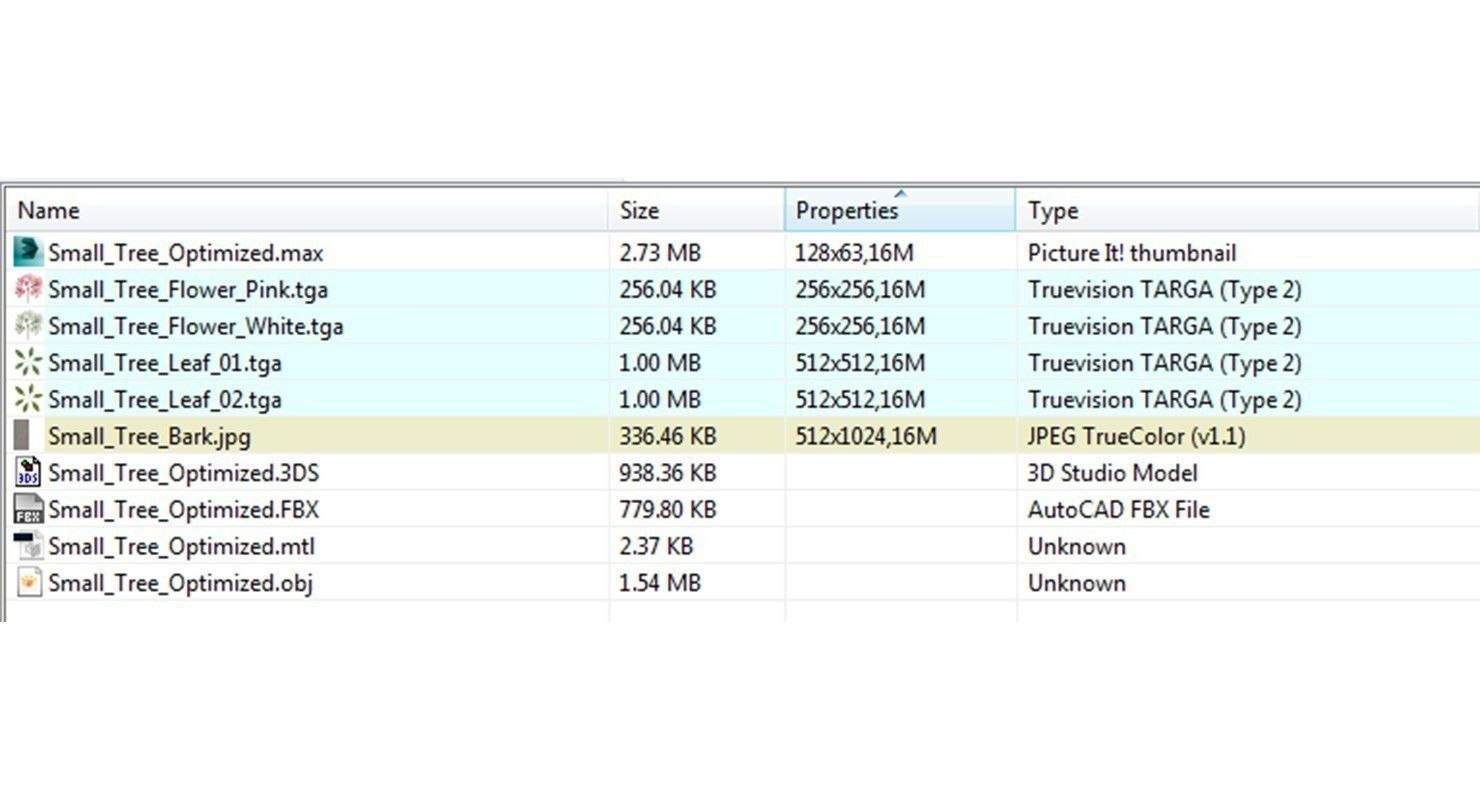
Task: Click the 3D Studio Model type entry
Action: click(1112, 473)
